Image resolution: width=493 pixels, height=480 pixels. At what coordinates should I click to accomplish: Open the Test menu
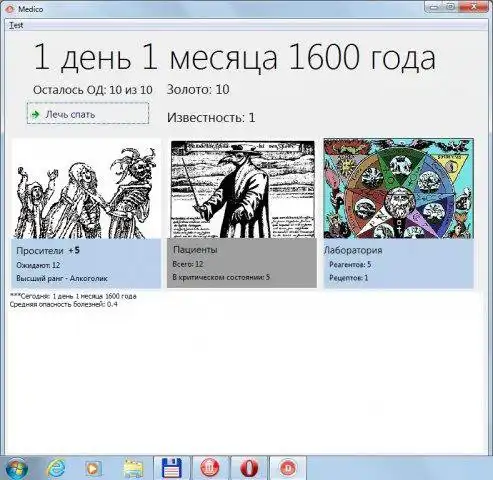pos(16,25)
